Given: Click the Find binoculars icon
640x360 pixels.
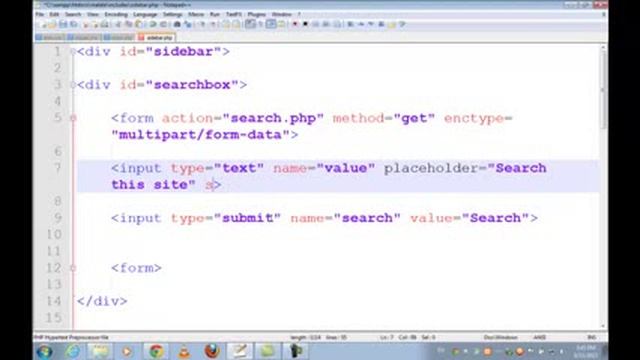Looking at the screenshot, I should 177,24.
